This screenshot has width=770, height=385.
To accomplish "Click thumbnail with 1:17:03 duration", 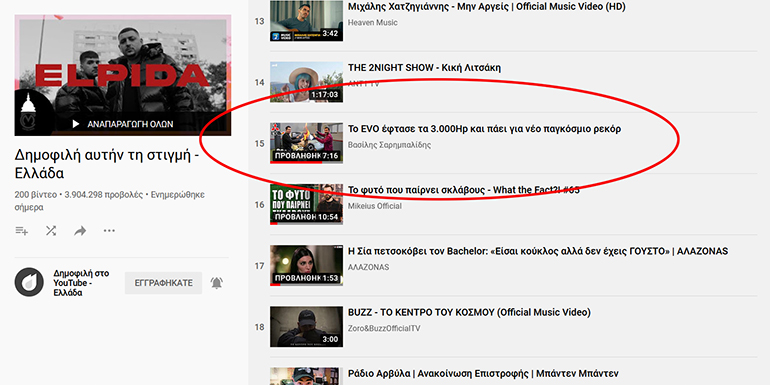I will (306, 82).
